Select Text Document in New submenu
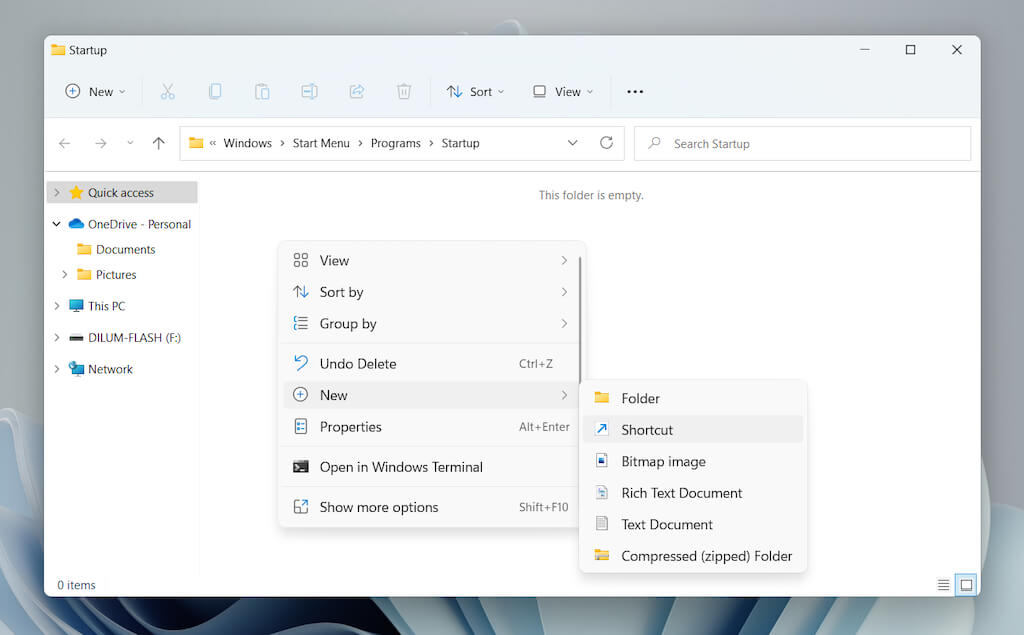1024x635 pixels. tap(666, 524)
